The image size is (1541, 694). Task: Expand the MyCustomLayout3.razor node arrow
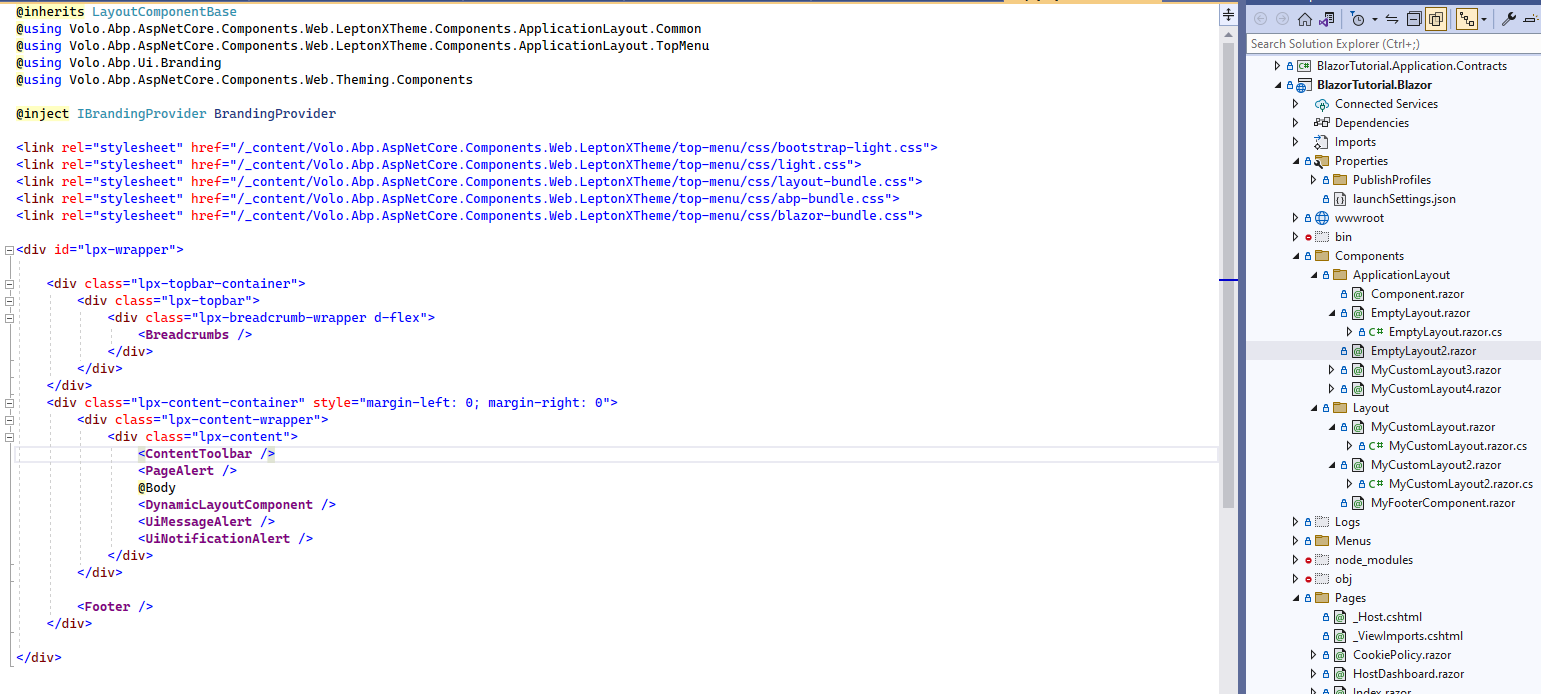tap(1331, 370)
